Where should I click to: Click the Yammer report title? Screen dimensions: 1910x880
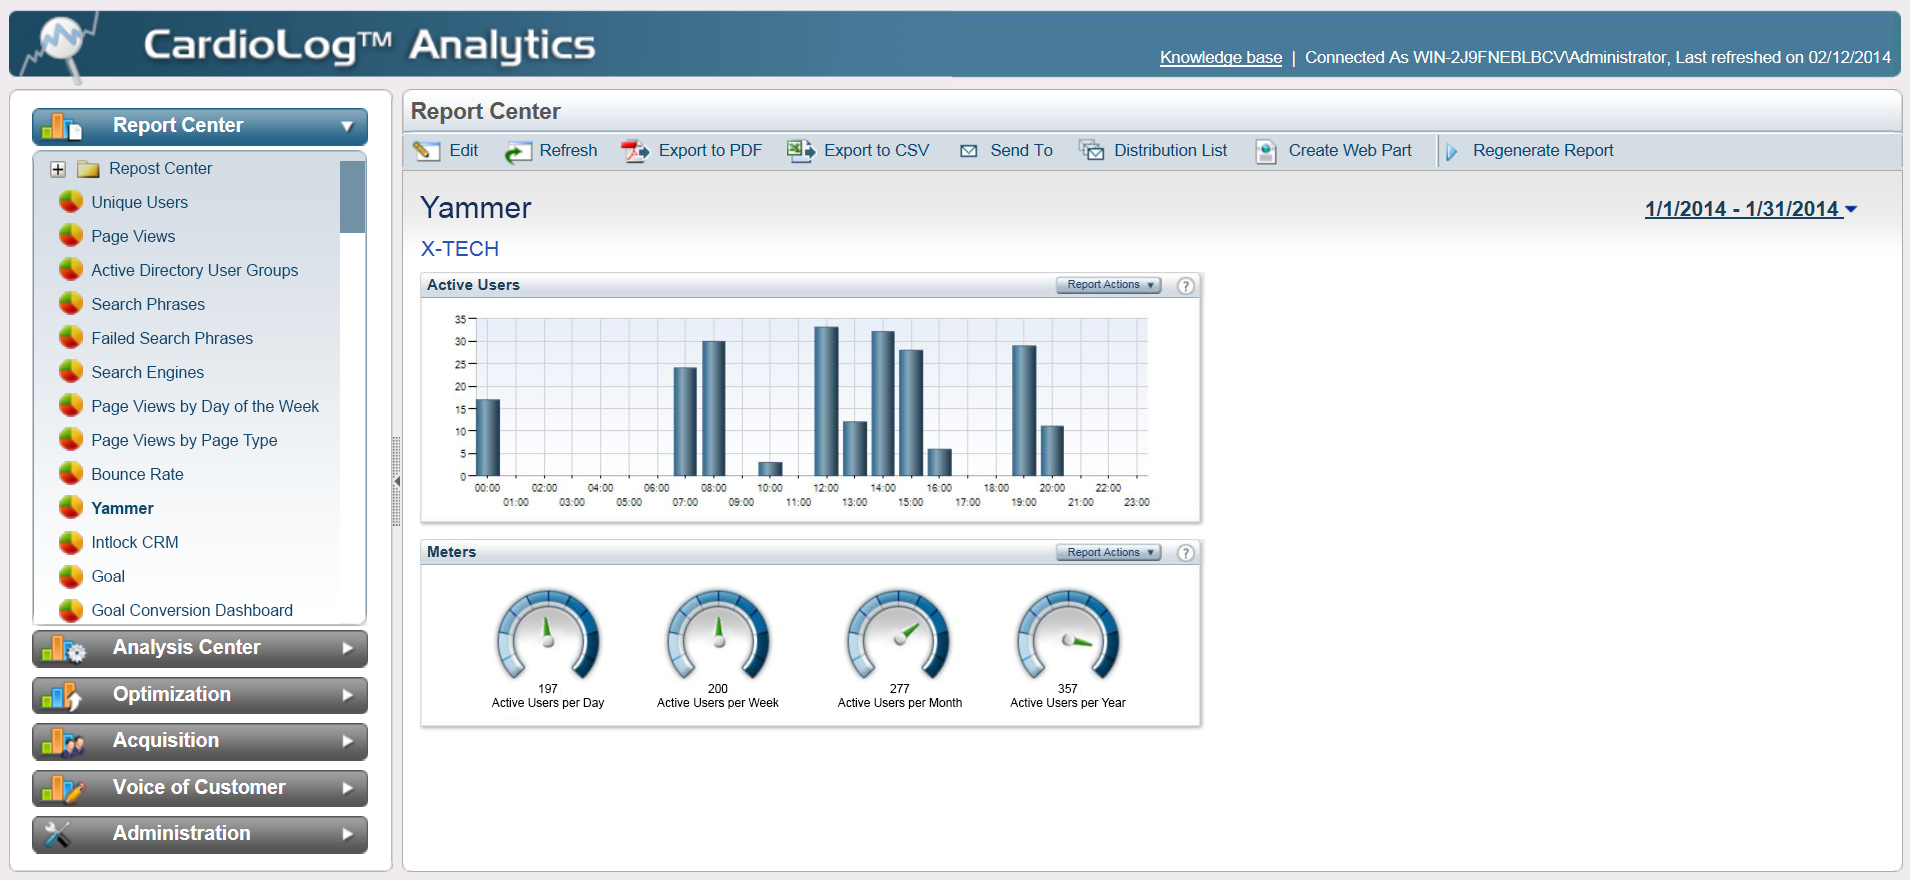point(476,208)
